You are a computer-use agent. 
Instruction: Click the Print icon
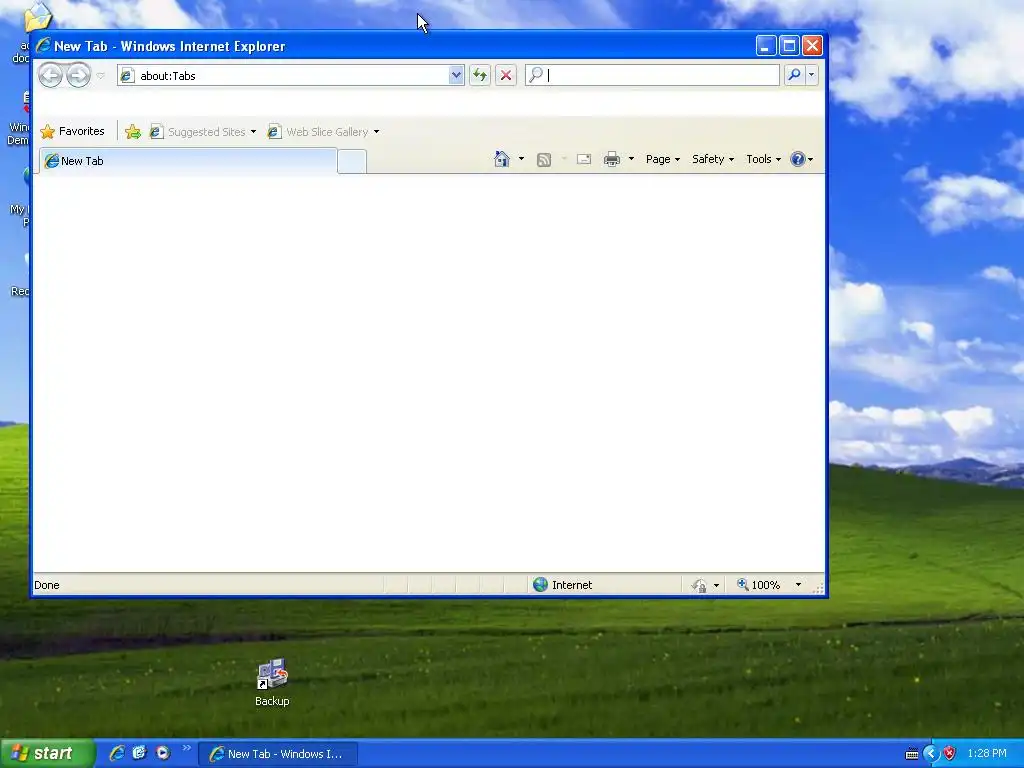pos(612,159)
